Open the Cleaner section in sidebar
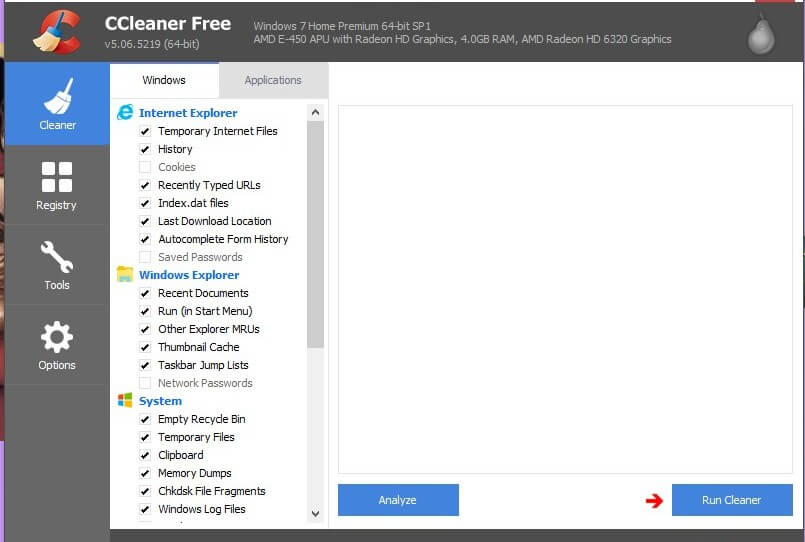The image size is (805, 542). pos(57,104)
